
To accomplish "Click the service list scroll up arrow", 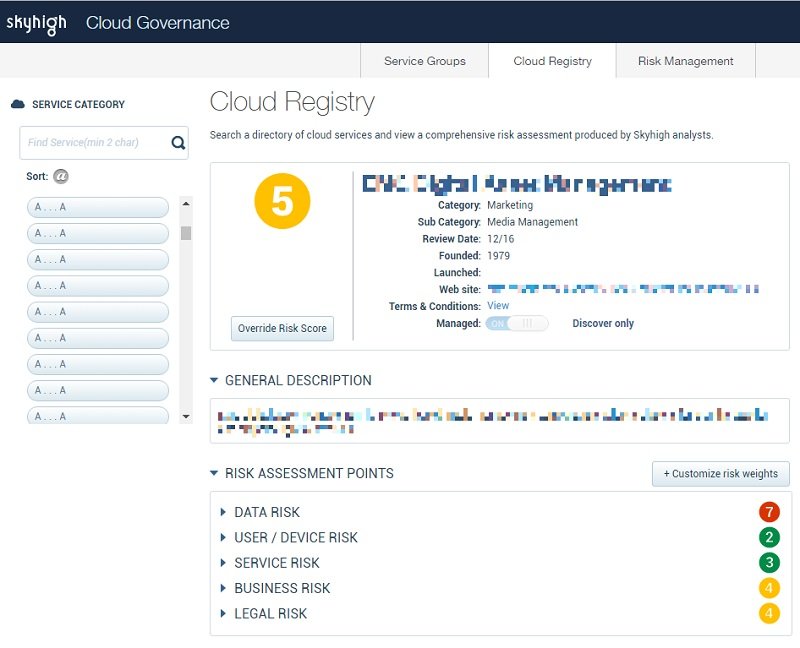I will [186, 204].
